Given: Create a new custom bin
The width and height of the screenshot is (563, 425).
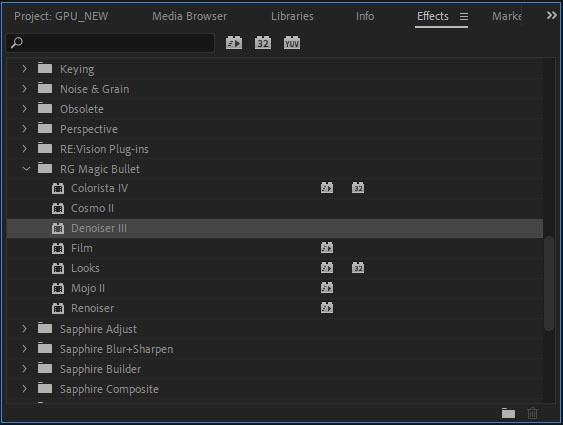Looking at the screenshot, I should pyautogui.click(x=508, y=413).
